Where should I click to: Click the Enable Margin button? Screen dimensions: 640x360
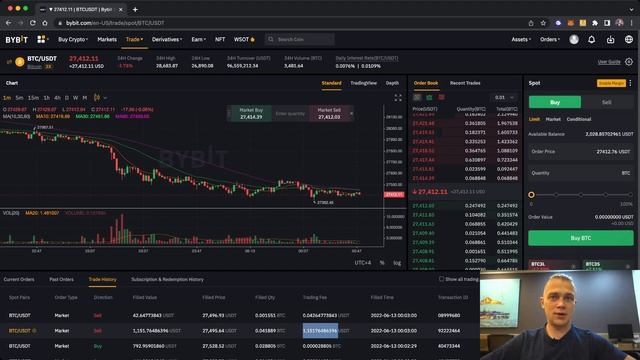pos(611,83)
